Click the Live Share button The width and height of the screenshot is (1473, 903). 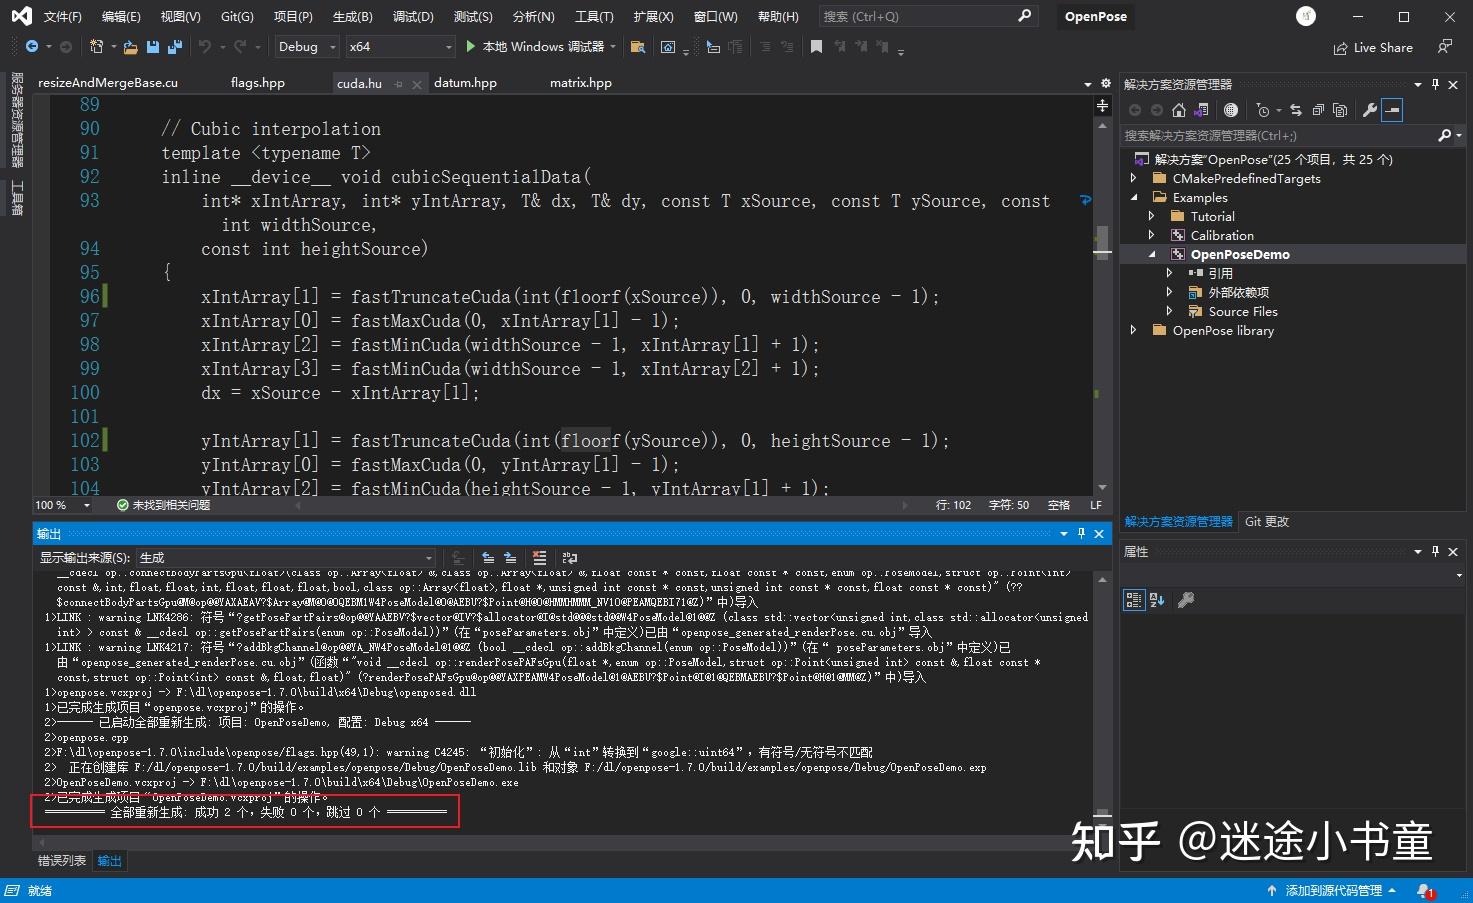(1374, 47)
